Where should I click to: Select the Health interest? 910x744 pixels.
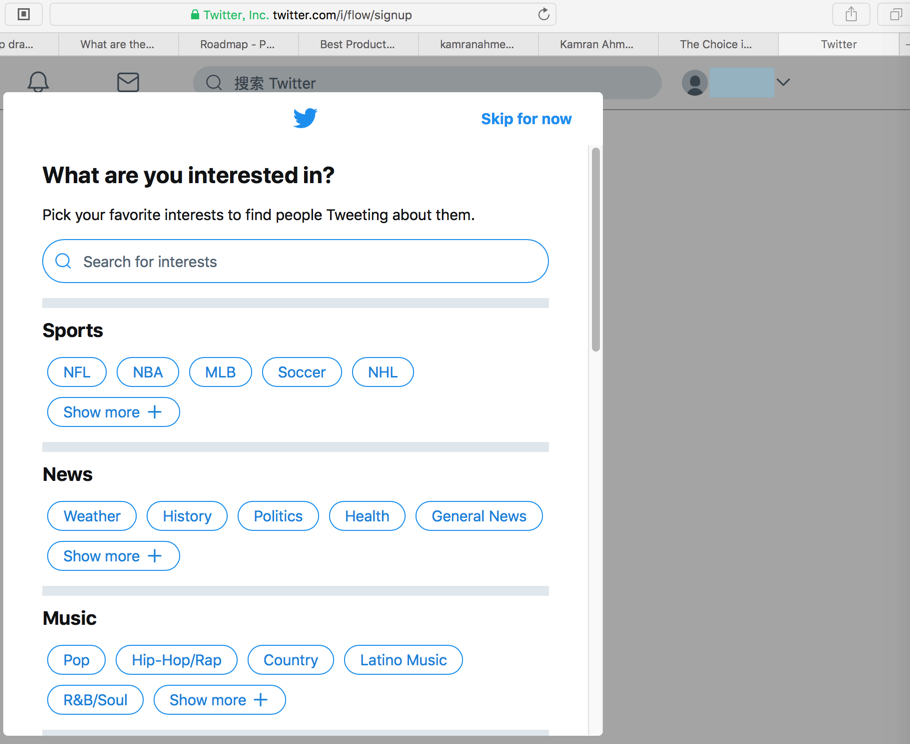367,516
